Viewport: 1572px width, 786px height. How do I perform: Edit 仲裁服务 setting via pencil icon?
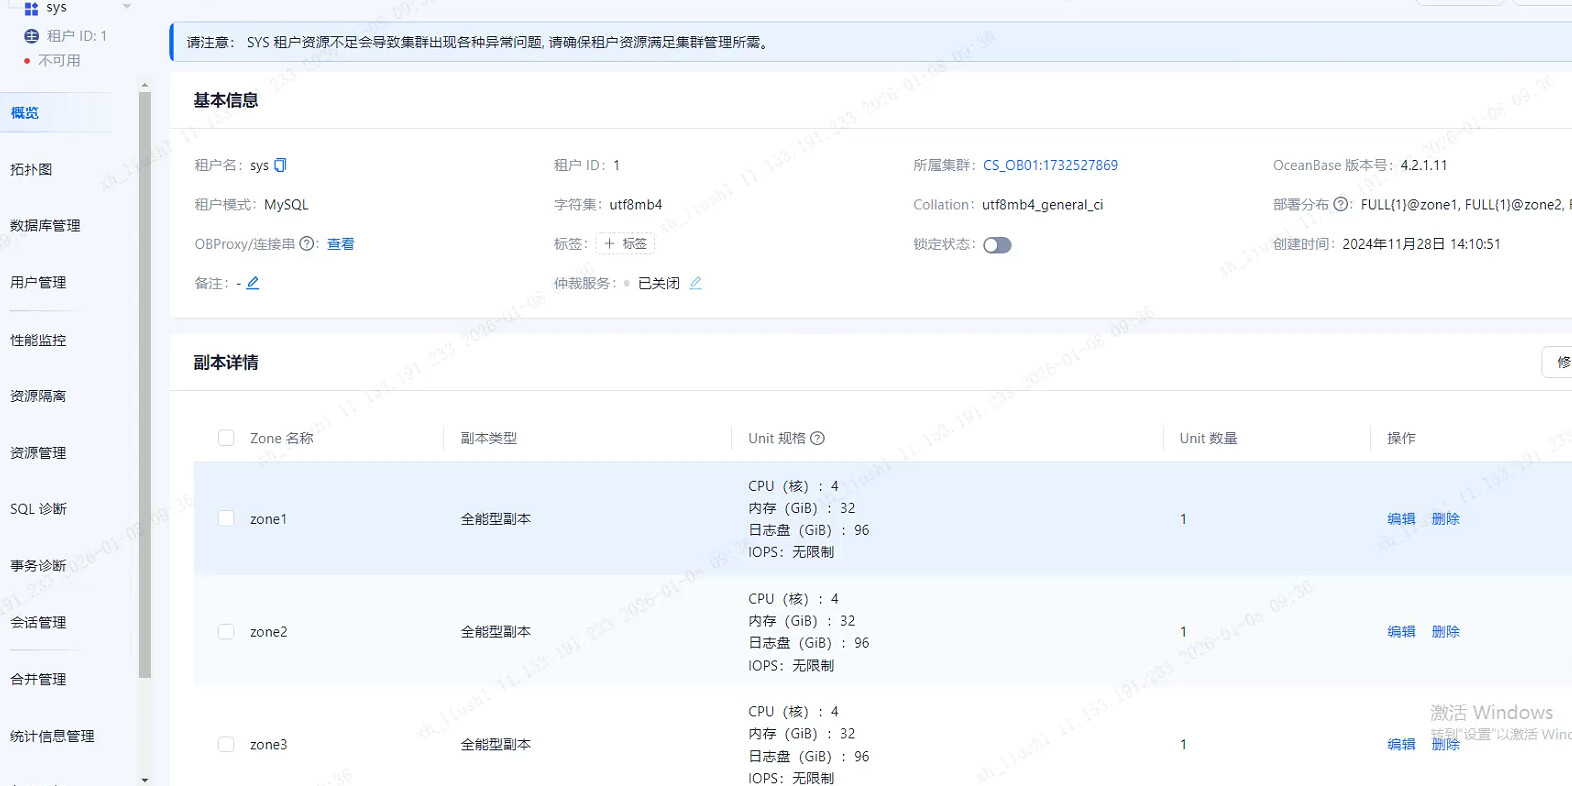pos(696,283)
